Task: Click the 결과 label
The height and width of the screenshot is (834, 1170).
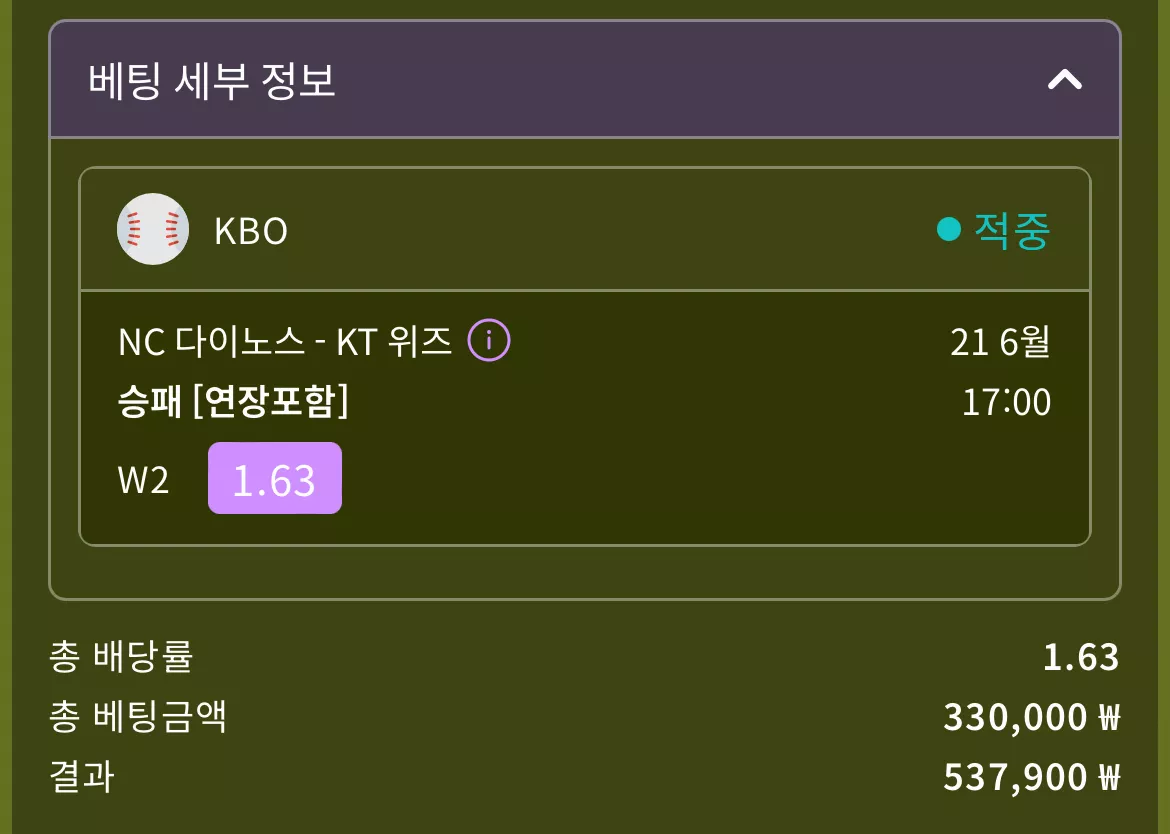Action: 82,777
